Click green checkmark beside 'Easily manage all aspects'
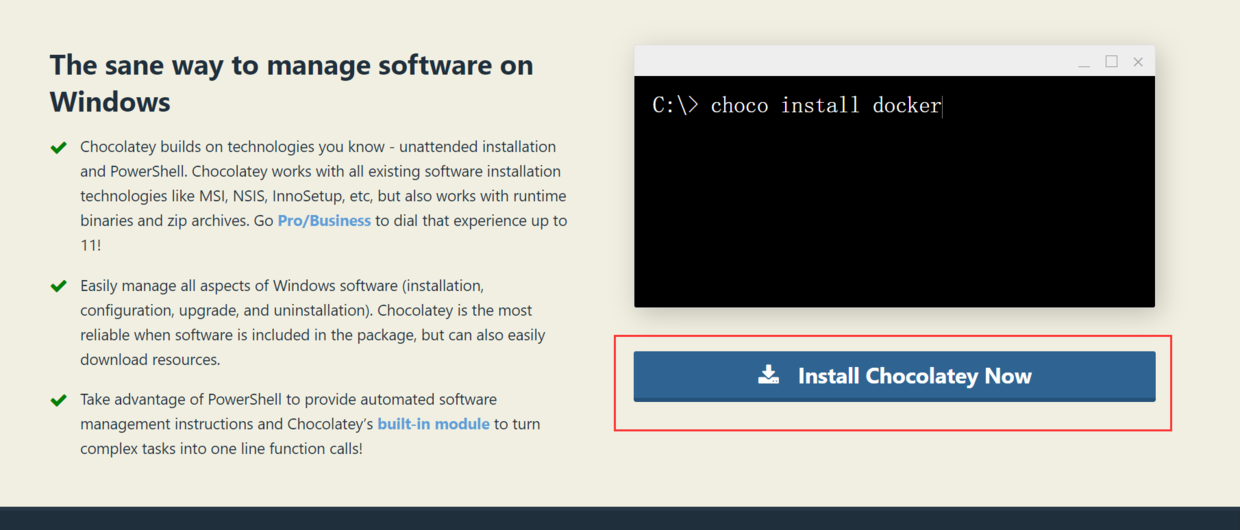Screen dimensions: 1240x530 (x=59, y=286)
